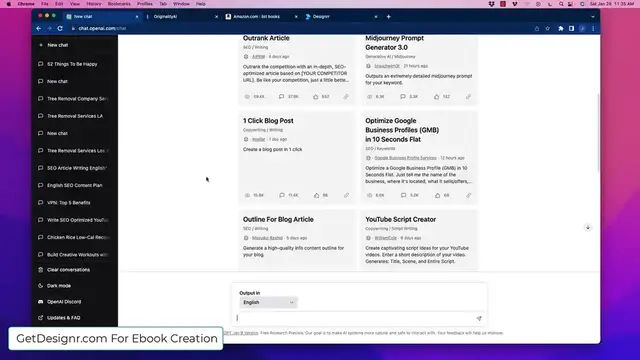Image resolution: width=640 pixels, height=360 pixels.
Task: Open the Midjourney Prompt Generator 3.0 title
Action: tap(394, 42)
